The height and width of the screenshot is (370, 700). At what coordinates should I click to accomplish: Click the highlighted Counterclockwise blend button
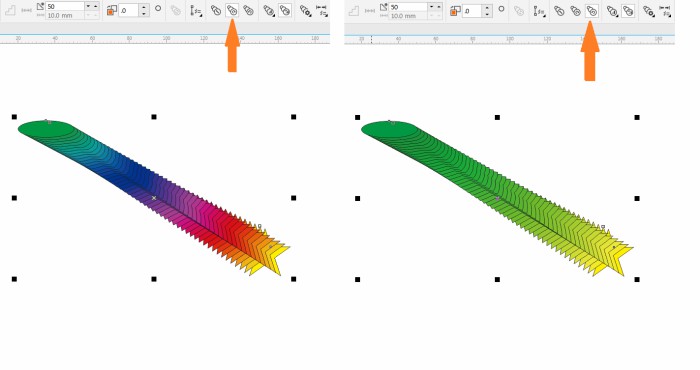click(592, 10)
